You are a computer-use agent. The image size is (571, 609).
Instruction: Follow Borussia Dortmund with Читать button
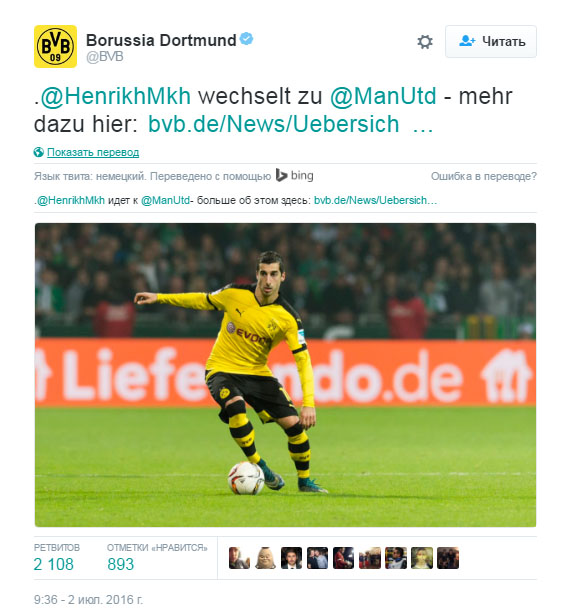(x=491, y=42)
